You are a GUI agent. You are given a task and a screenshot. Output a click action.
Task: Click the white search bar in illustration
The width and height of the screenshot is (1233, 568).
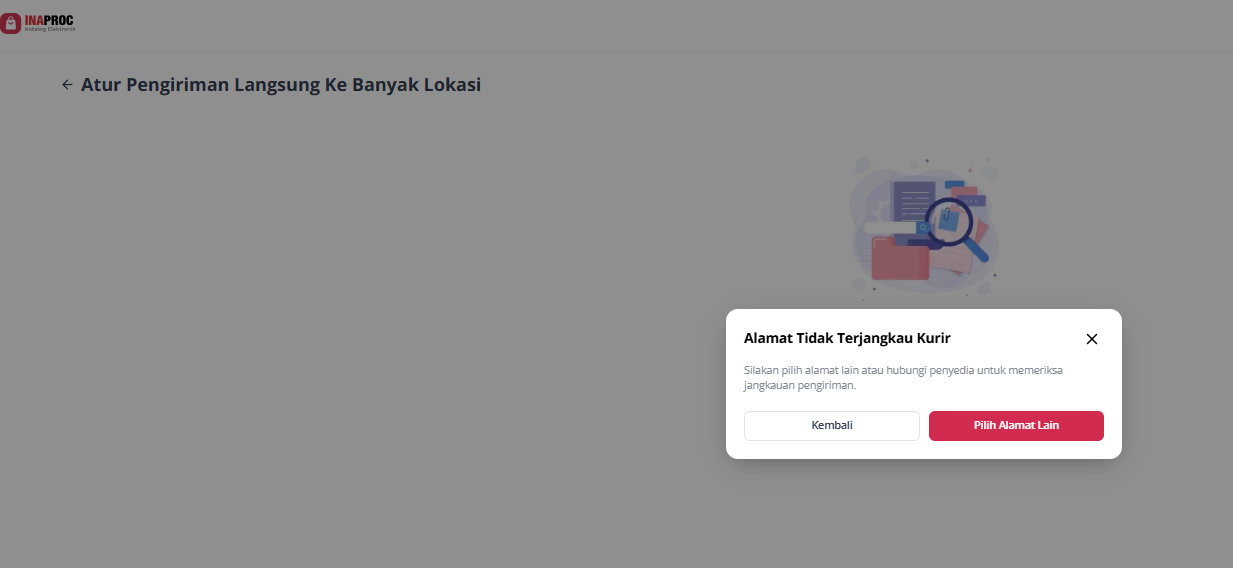890,228
